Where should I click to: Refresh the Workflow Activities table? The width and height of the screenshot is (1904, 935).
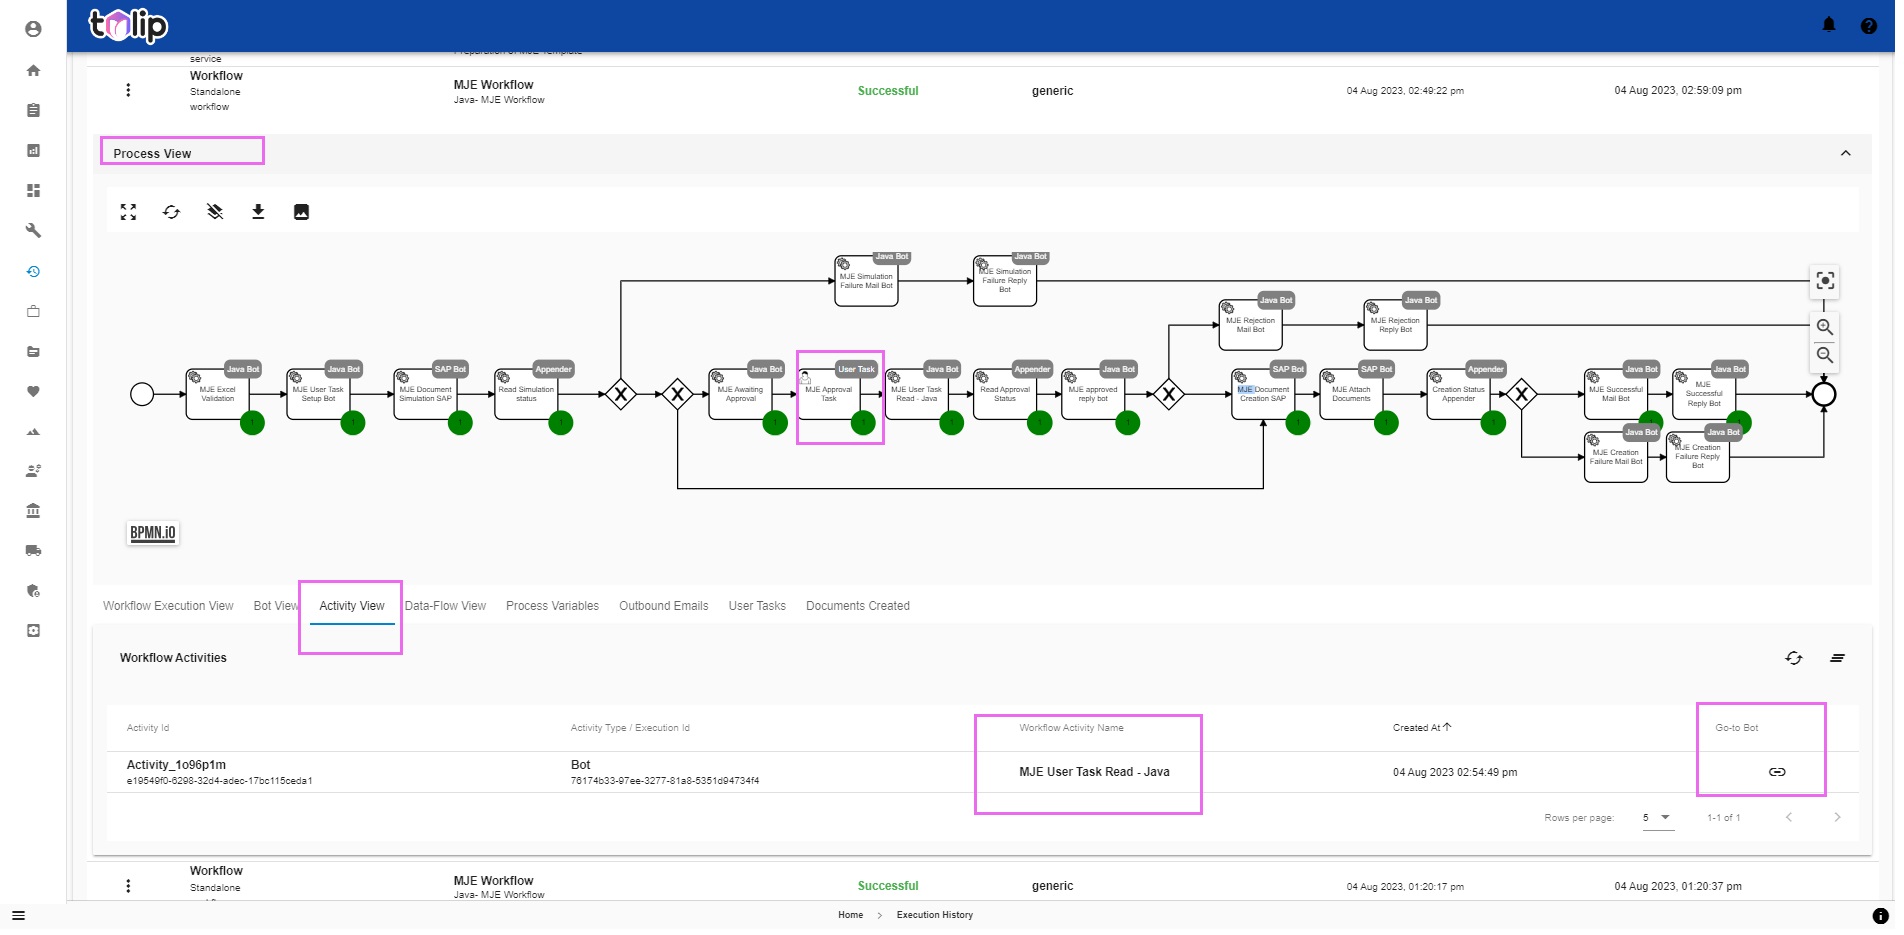tap(1794, 658)
